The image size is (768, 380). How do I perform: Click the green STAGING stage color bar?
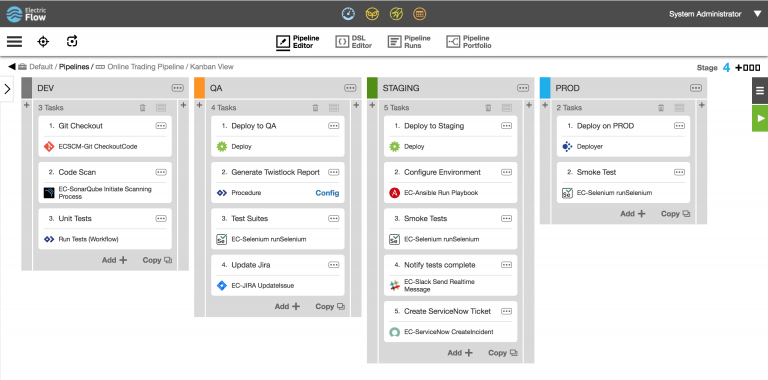point(372,88)
